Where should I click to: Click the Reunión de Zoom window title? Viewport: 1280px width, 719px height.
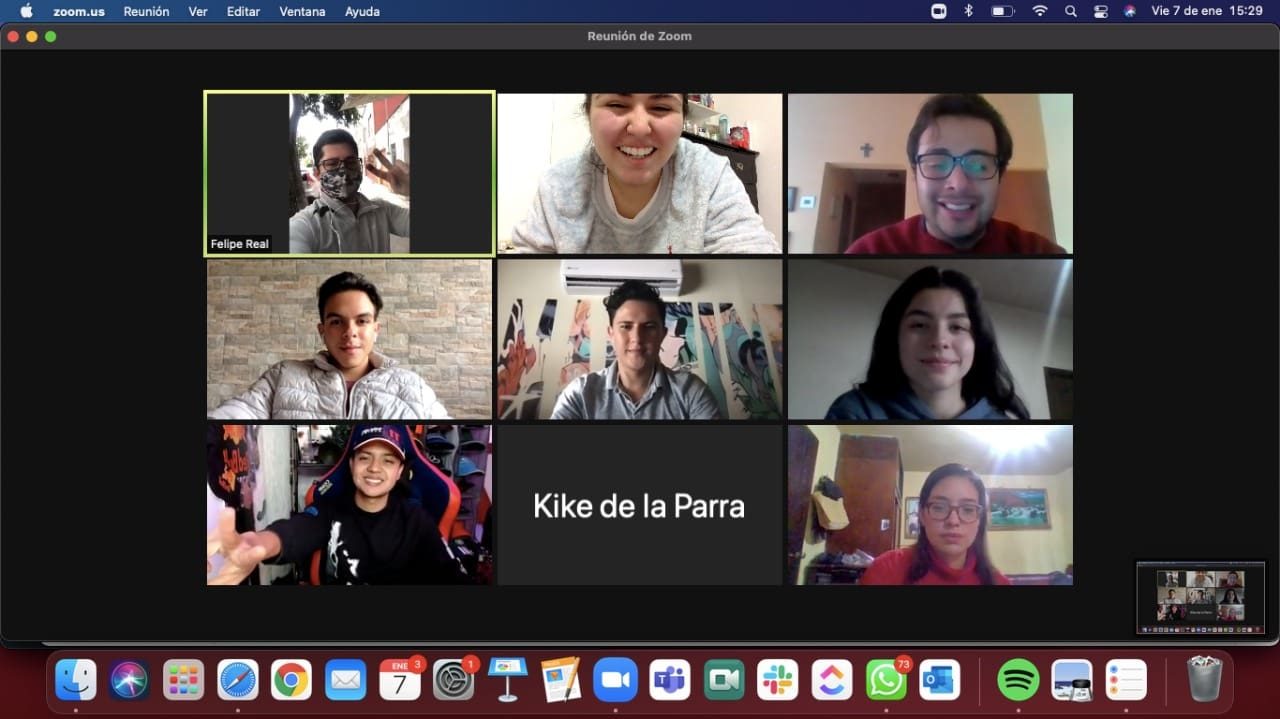coord(639,36)
